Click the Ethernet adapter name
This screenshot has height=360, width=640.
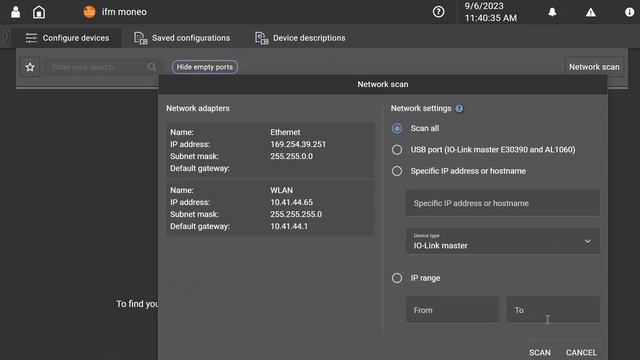285,132
